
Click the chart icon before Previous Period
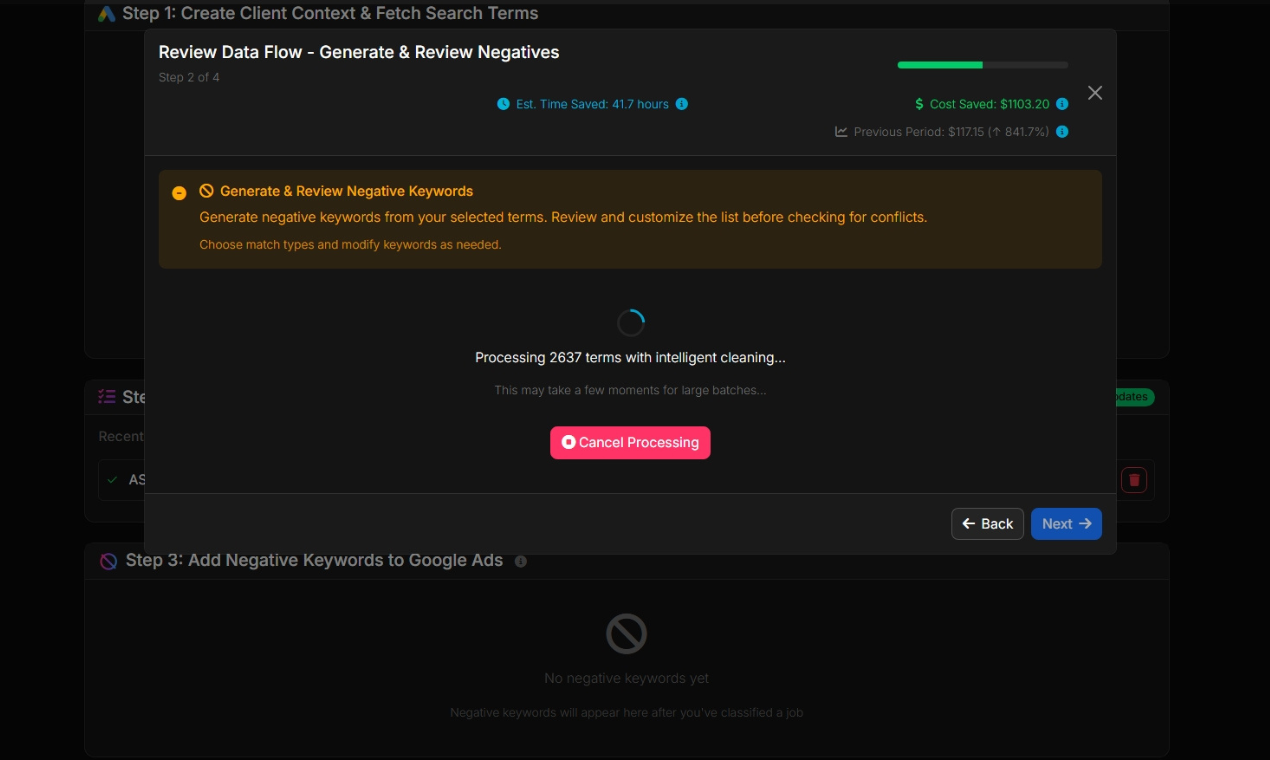(841, 132)
